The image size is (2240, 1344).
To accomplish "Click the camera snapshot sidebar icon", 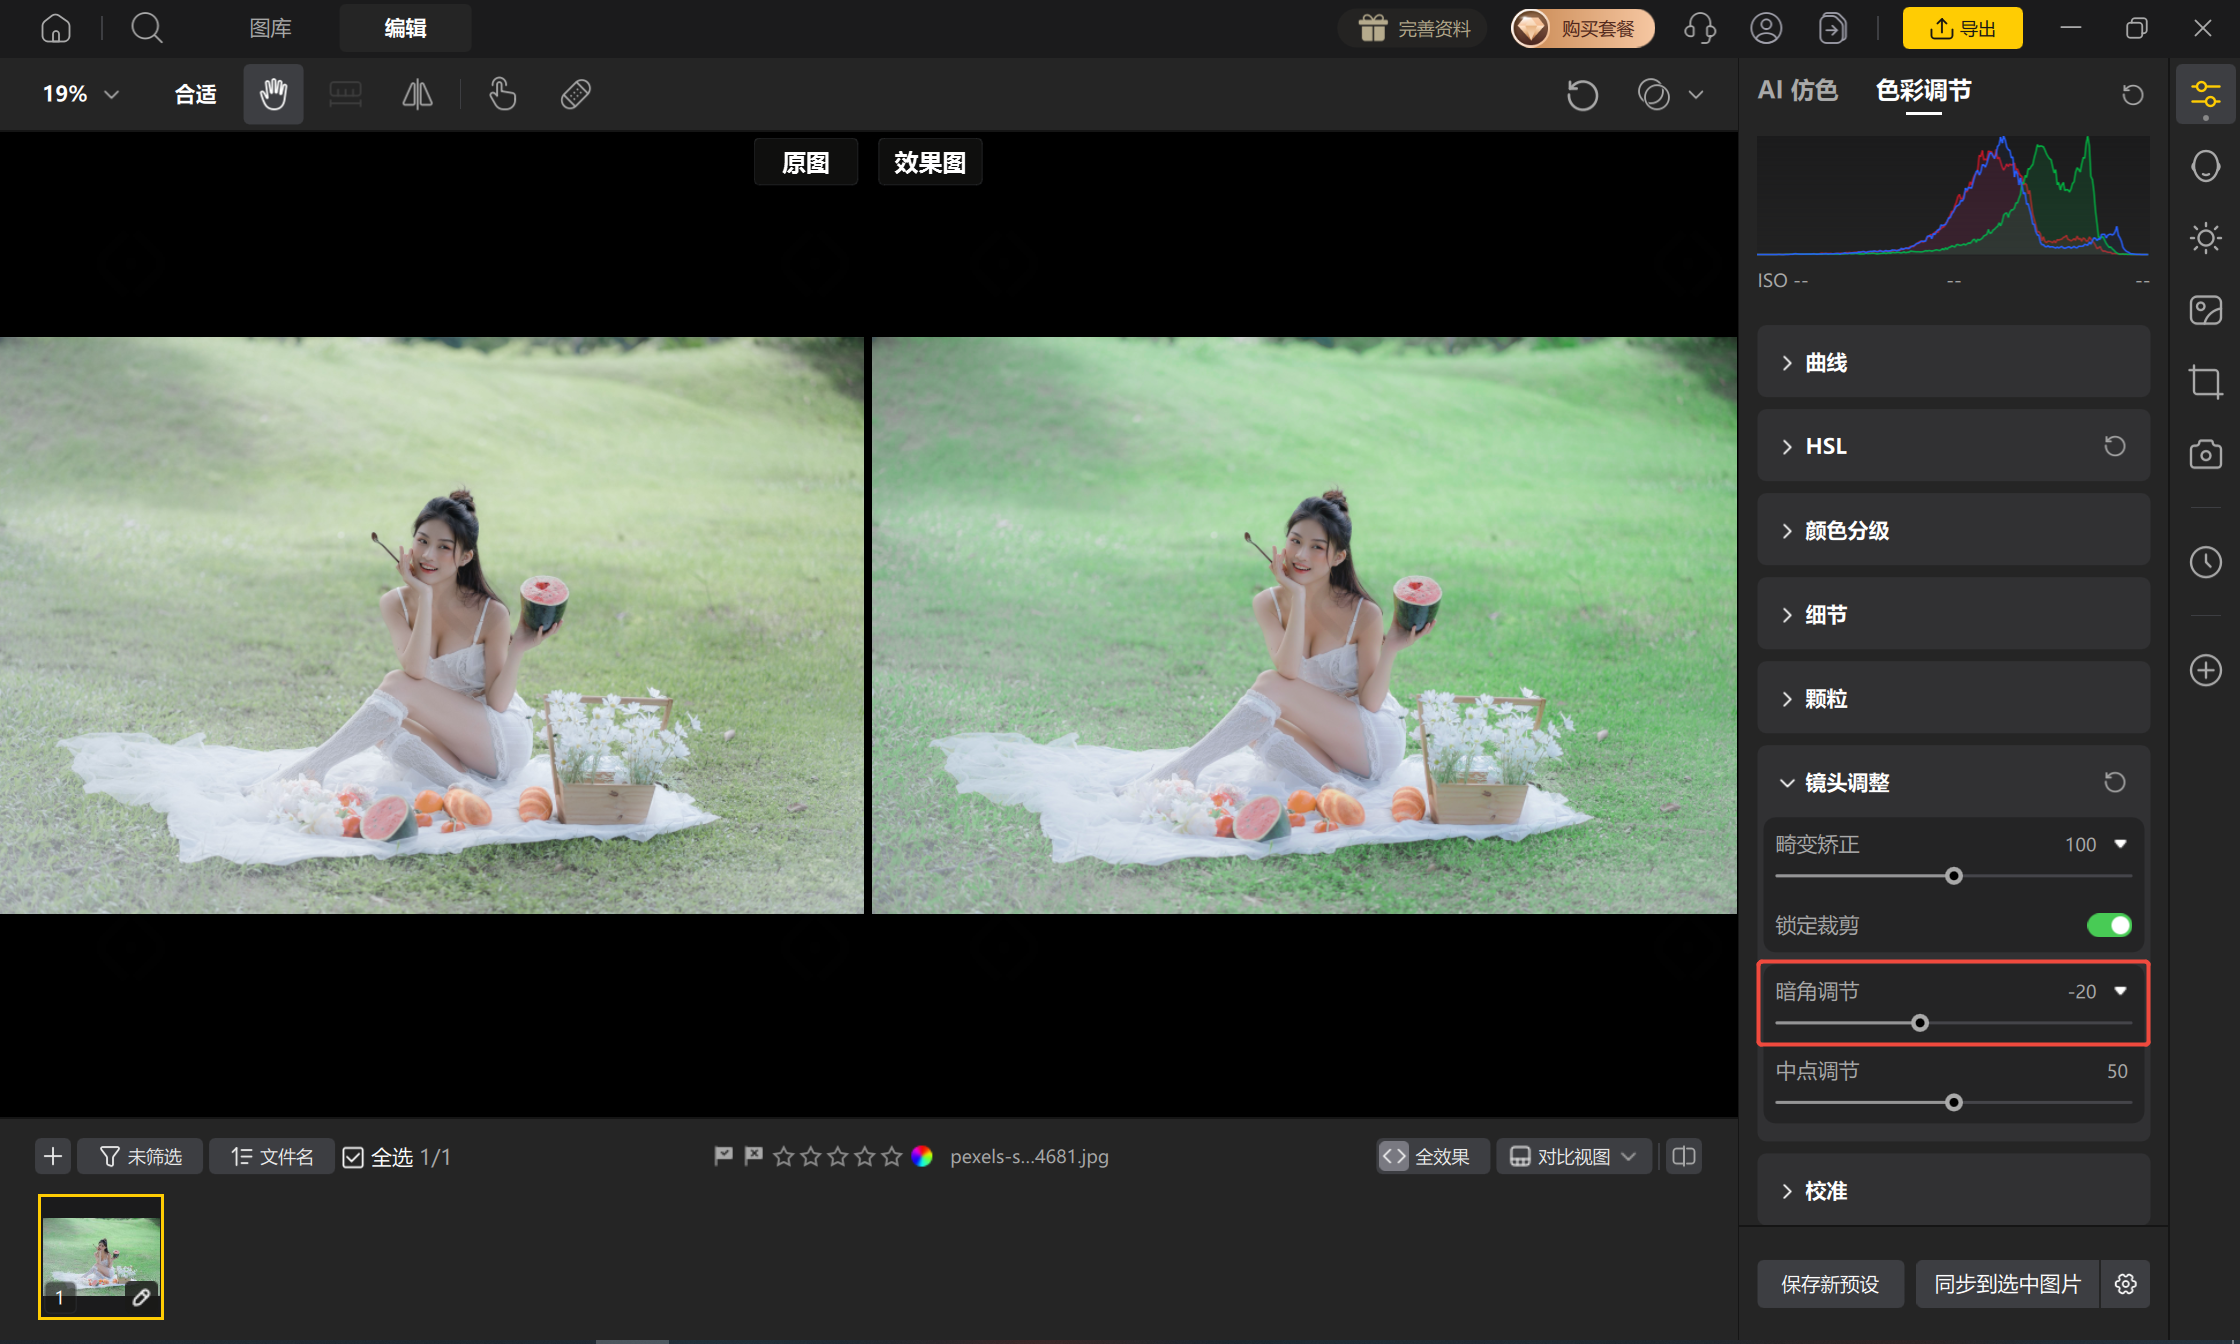I will 2205,454.
